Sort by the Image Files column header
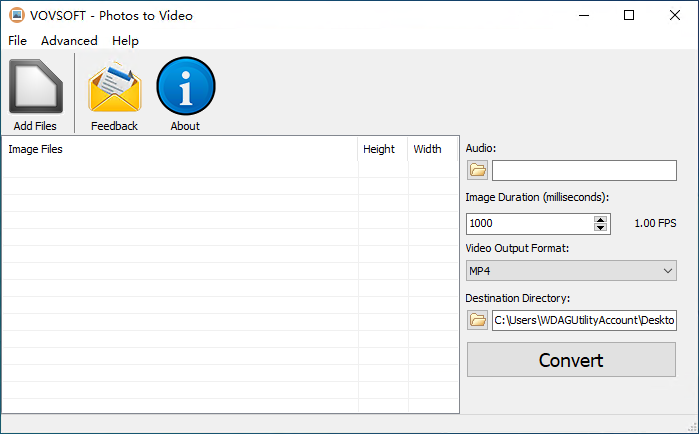699x434 pixels. tap(180, 149)
